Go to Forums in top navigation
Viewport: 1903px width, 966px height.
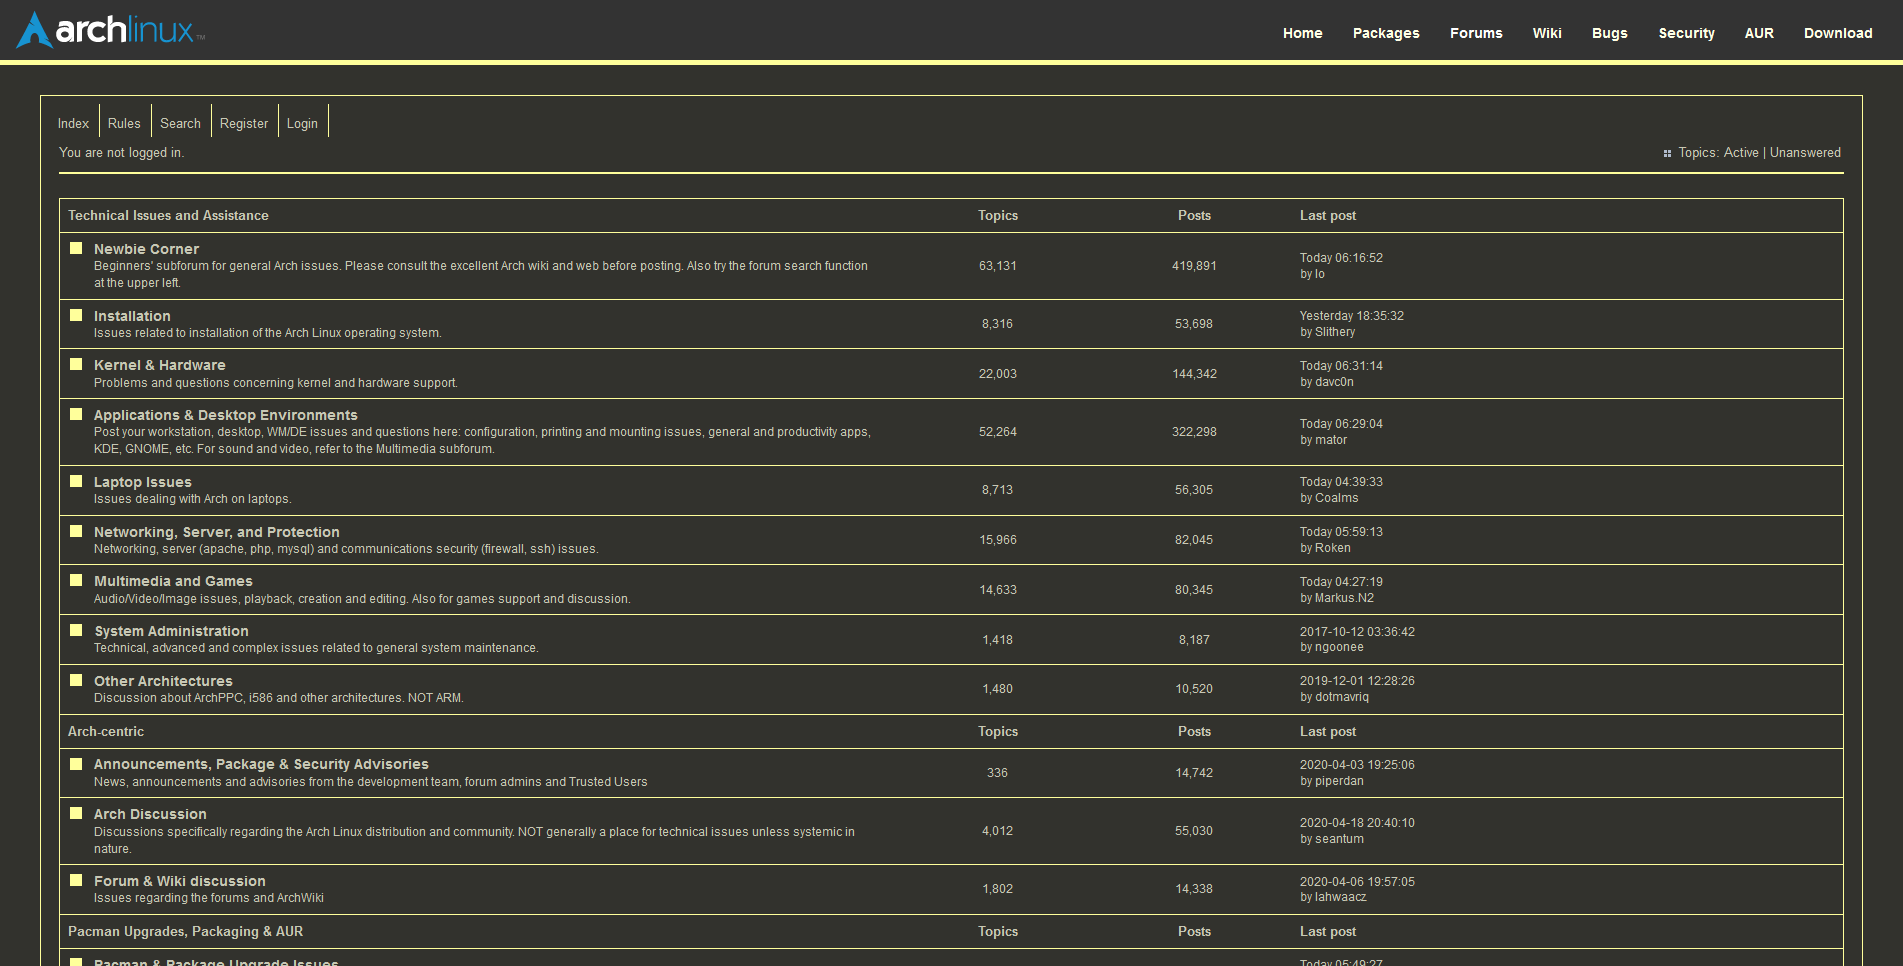pos(1476,33)
